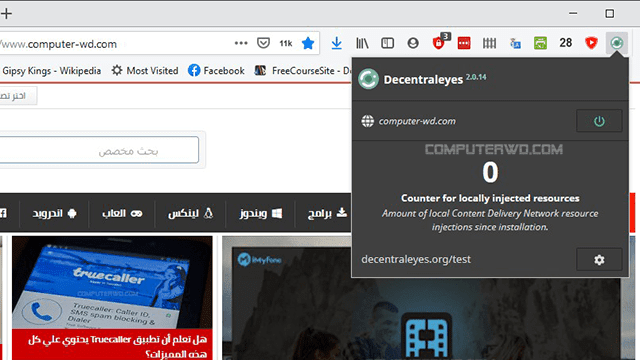The image size is (640, 360).
Task: Open the Decentraleyes extension toolbar icon
Action: coord(616,43)
